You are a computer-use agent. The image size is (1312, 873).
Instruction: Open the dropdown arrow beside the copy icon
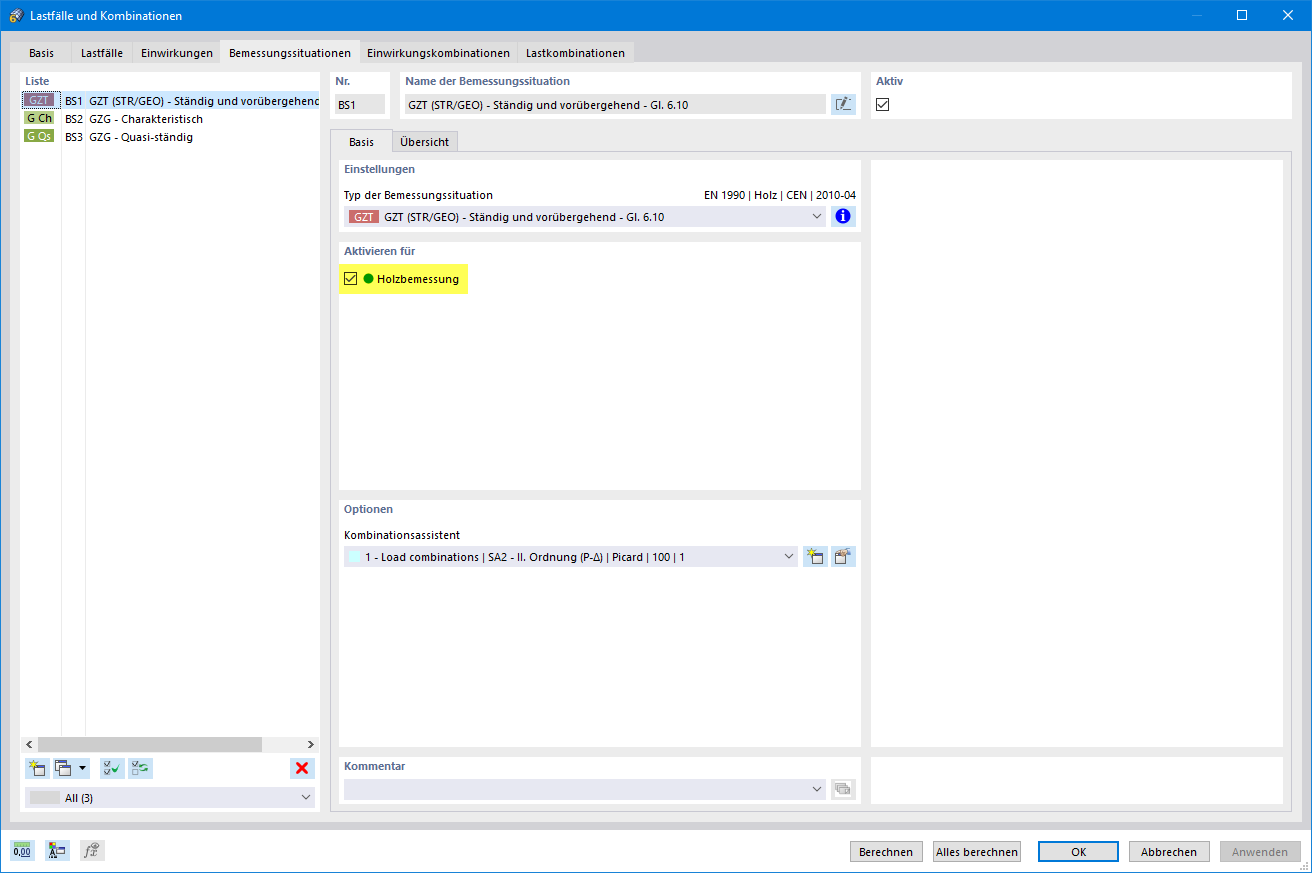(82, 768)
